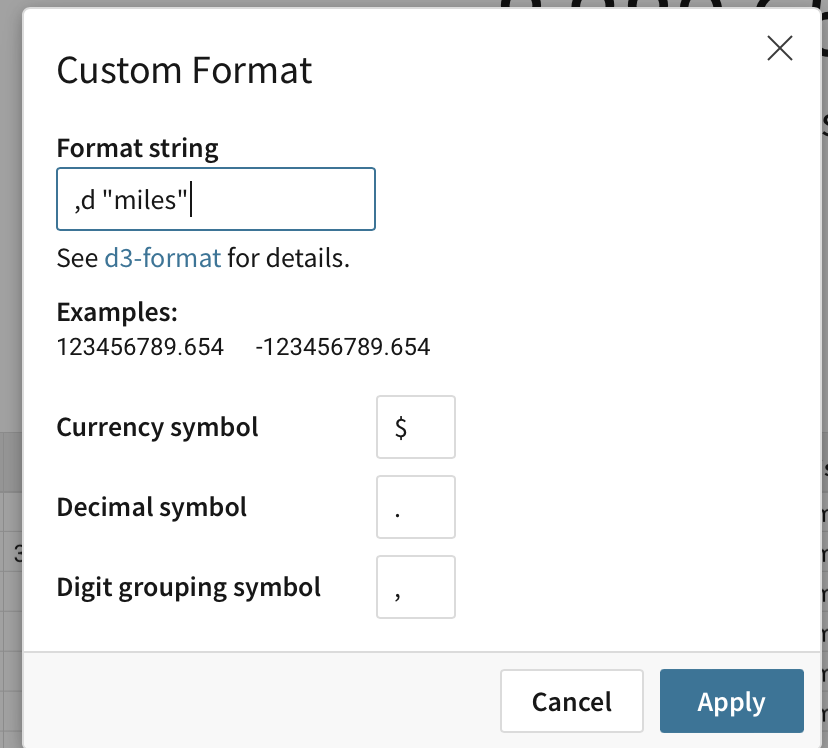The image size is (828, 748).
Task: Open the d3-format documentation link
Action: click(162, 257)
